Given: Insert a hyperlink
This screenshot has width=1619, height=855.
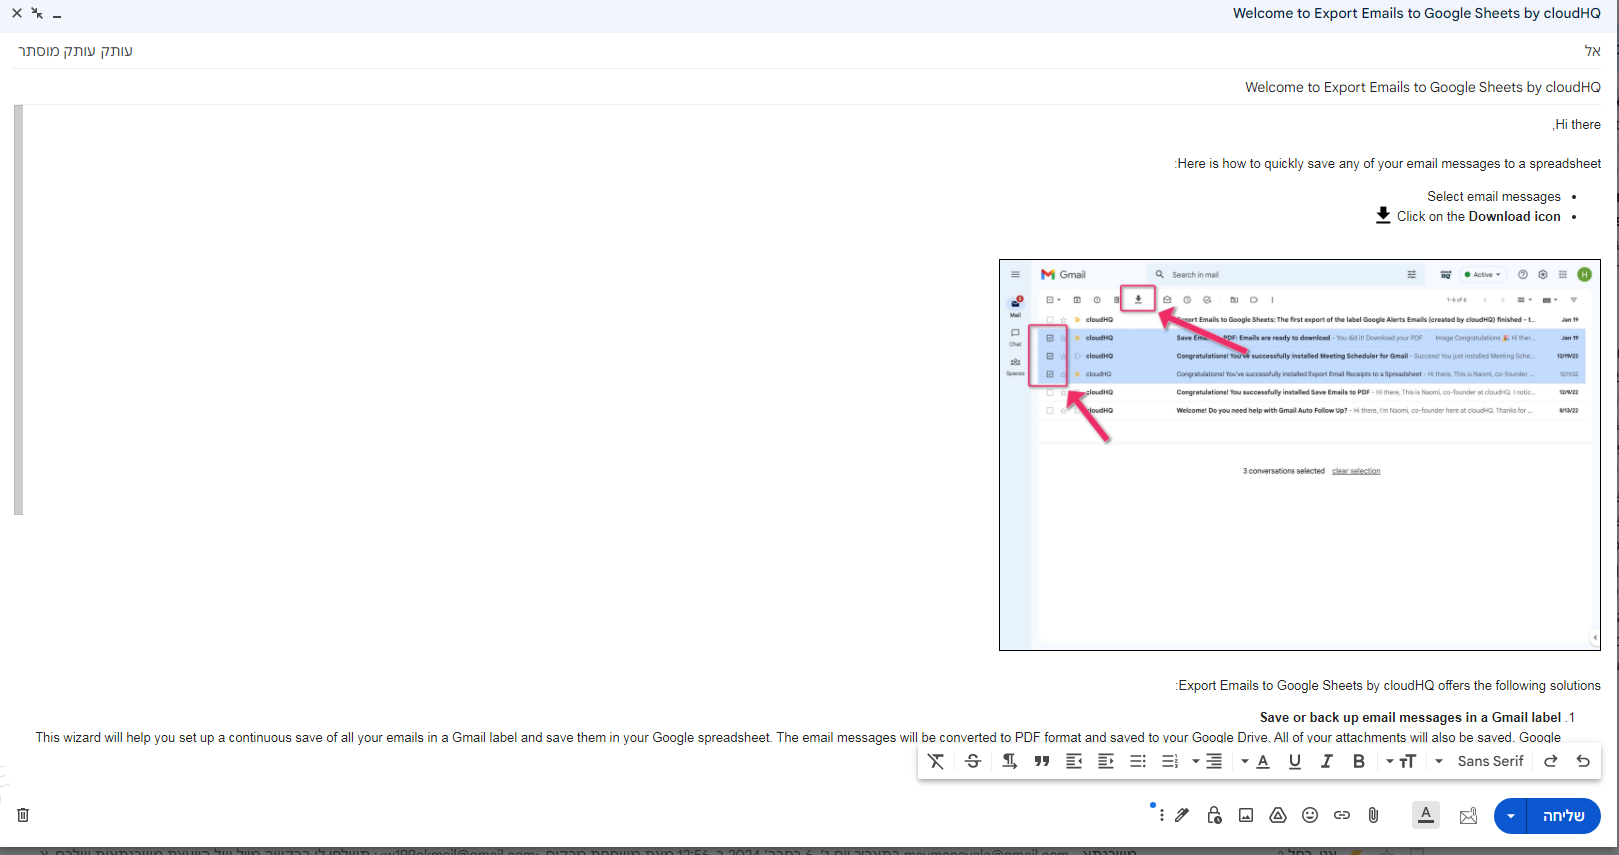Looking at the screenshot, I should (x=1342, y=816).
